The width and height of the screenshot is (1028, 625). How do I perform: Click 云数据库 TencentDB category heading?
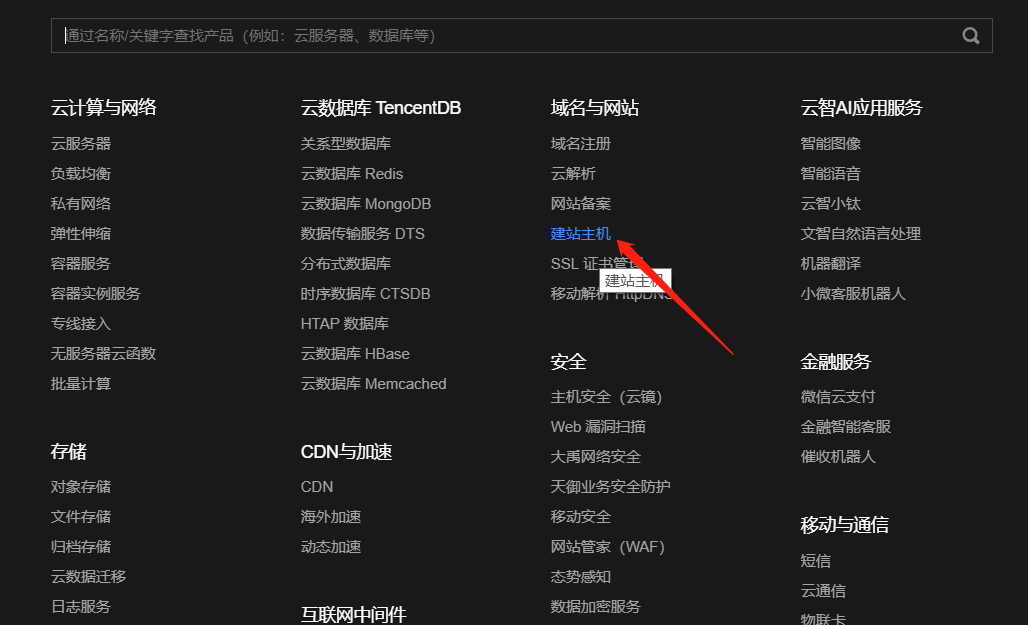click(381, 108)
